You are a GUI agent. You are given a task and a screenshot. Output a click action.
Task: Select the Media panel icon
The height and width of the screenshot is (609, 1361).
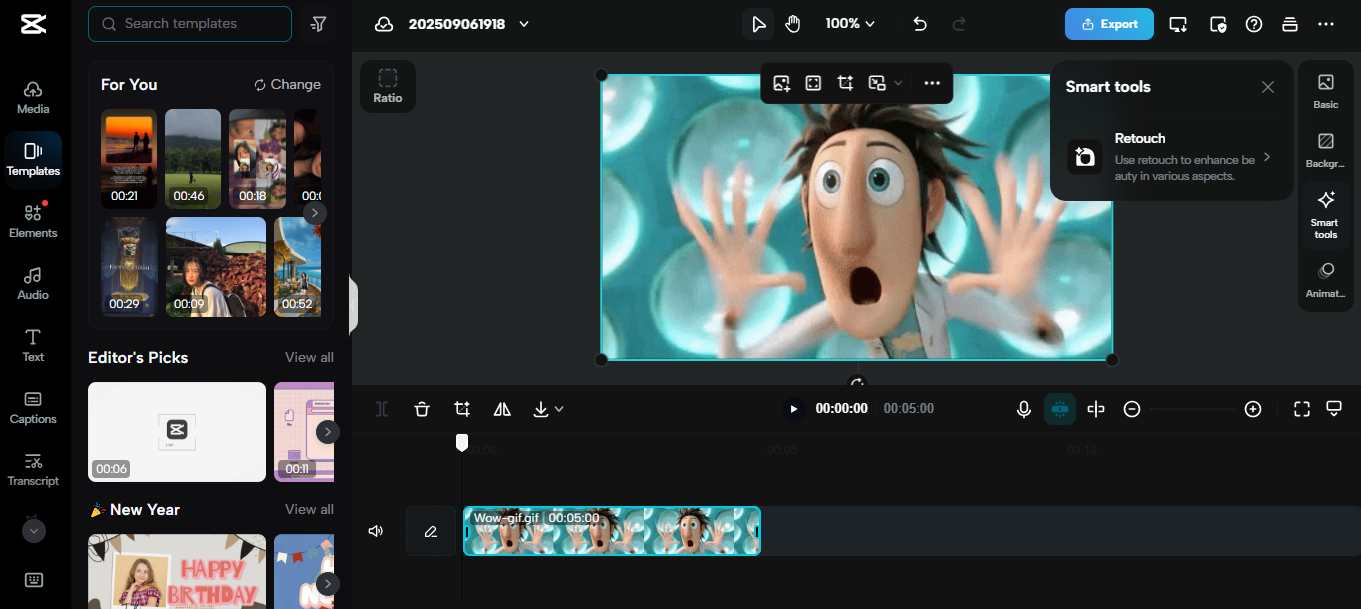(x=33, y=97)
